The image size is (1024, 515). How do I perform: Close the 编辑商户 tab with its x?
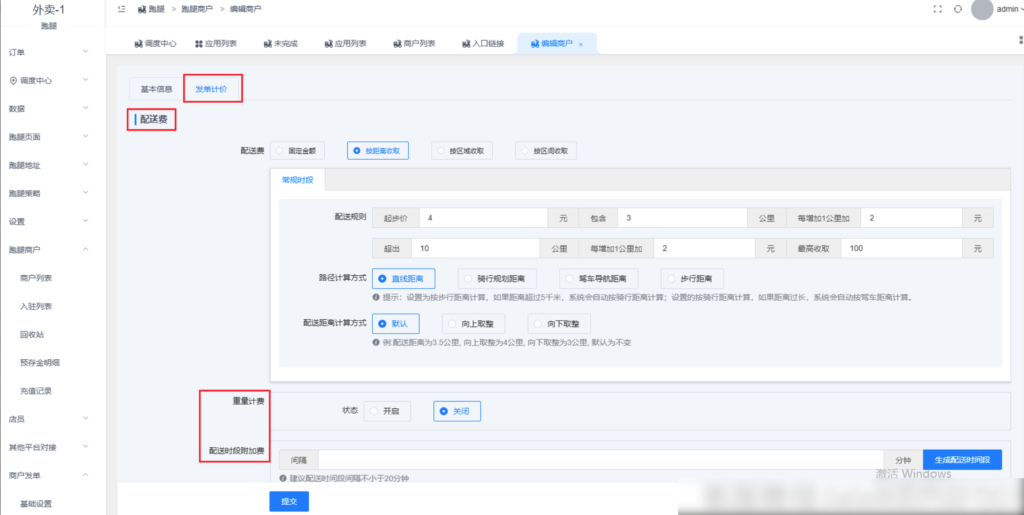click(581, 44)
